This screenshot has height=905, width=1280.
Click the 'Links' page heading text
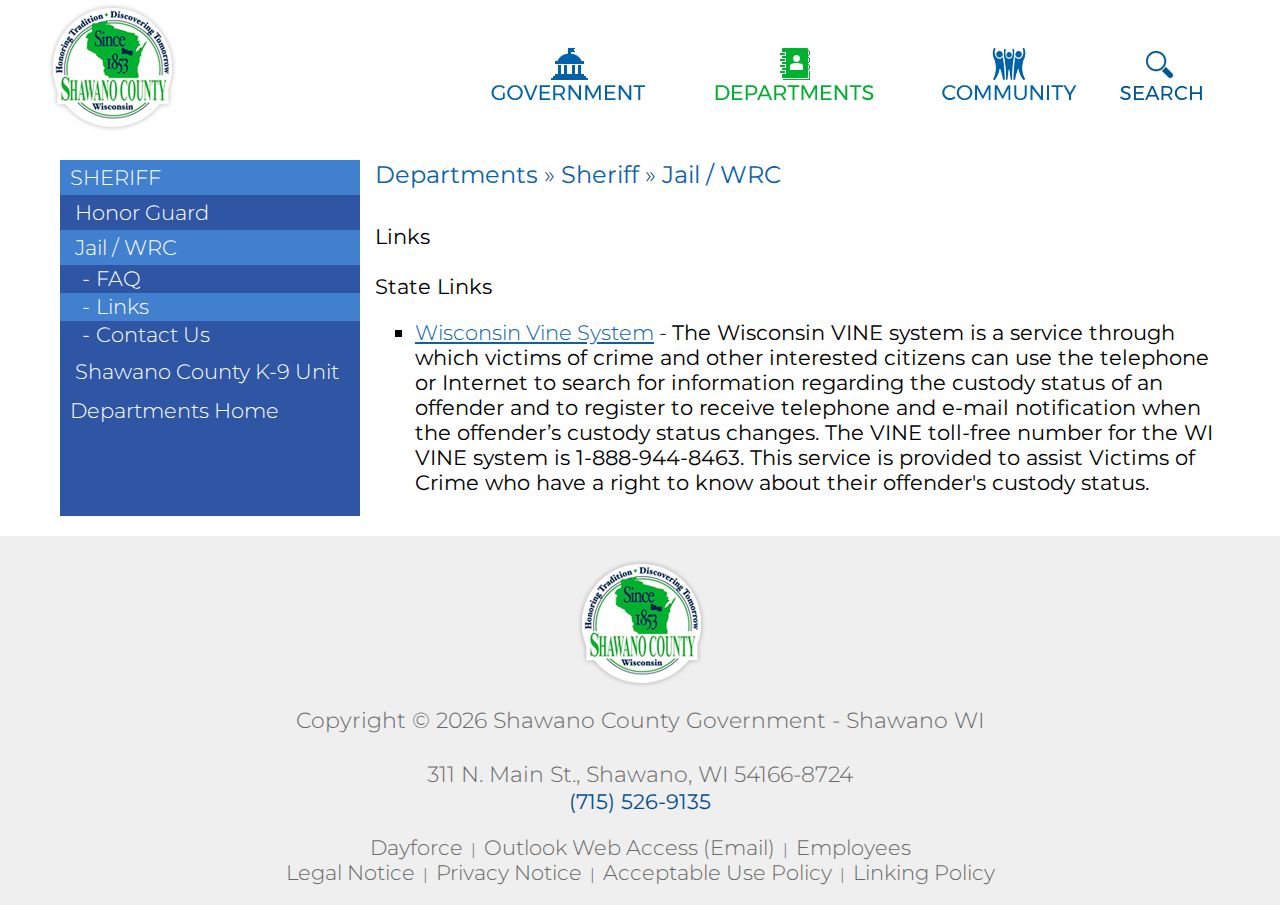(403, 237)
